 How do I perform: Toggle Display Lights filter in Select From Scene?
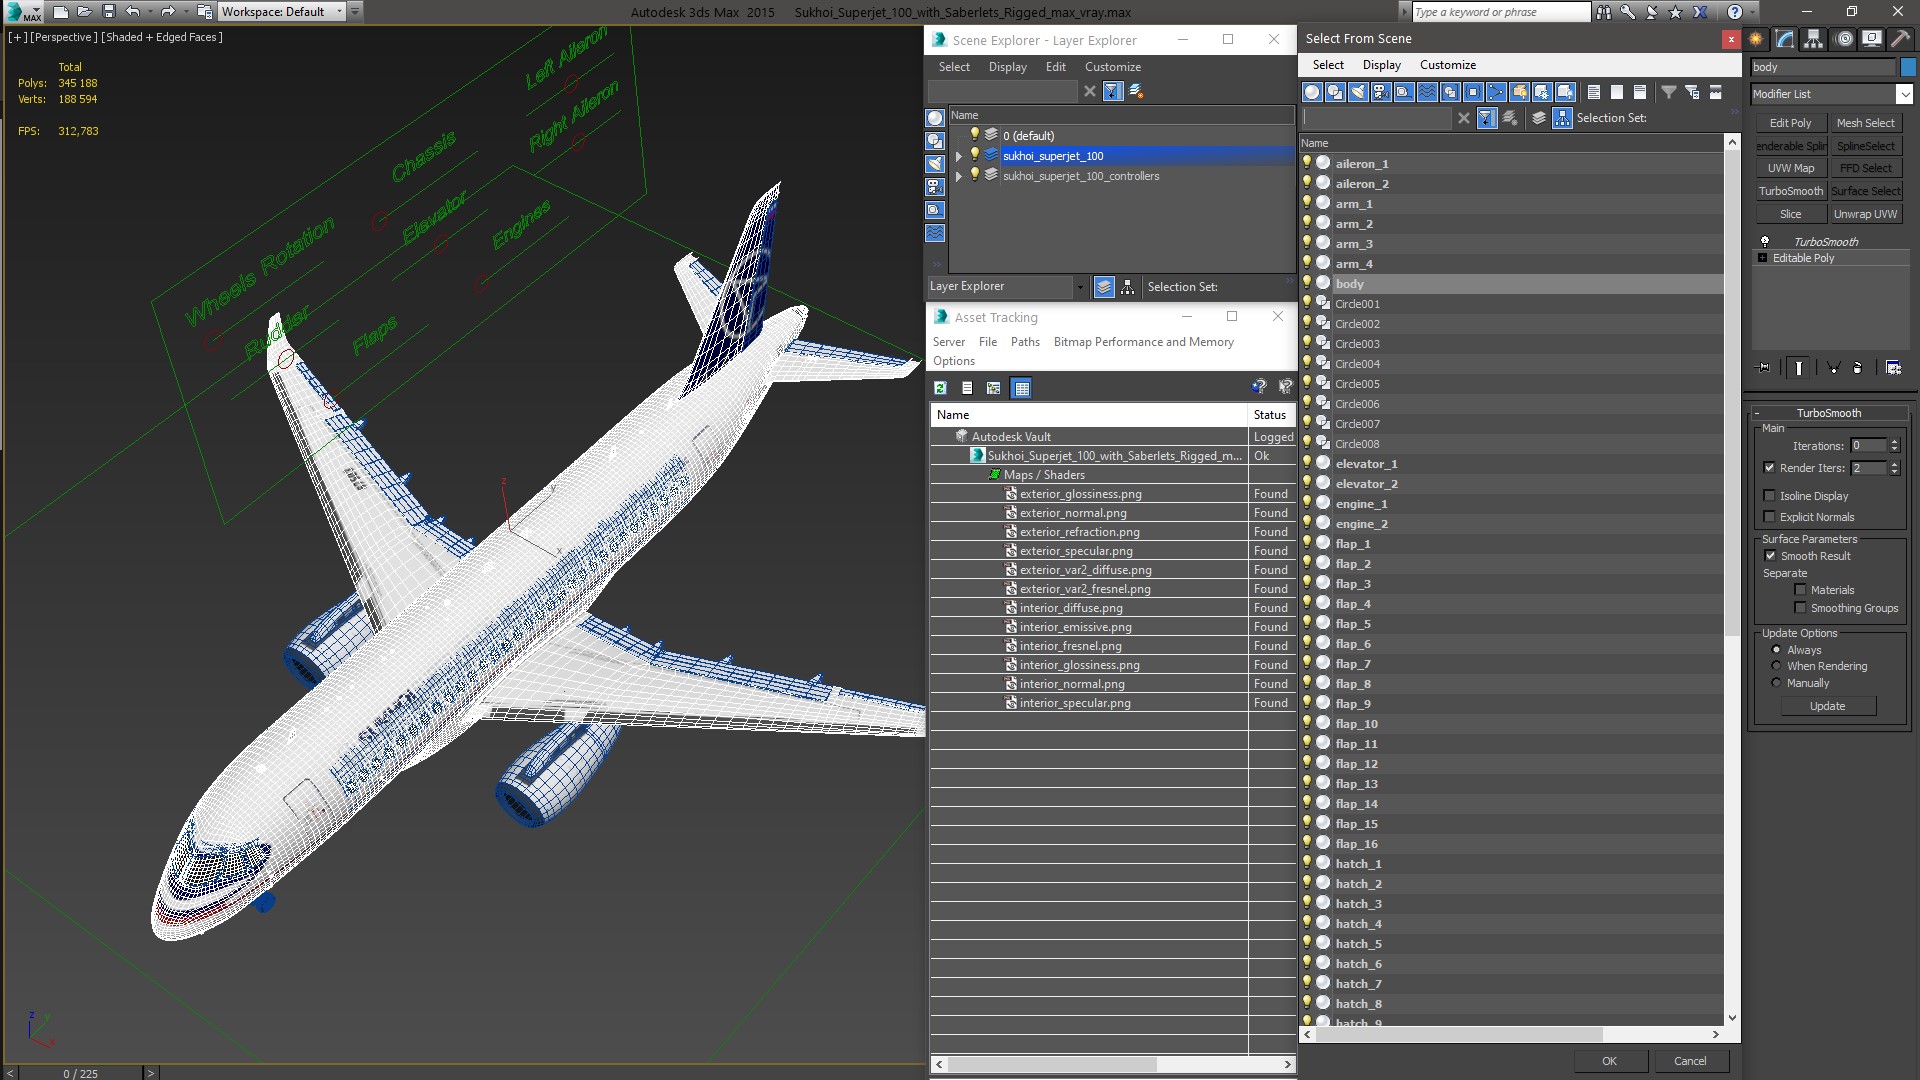1358,92
